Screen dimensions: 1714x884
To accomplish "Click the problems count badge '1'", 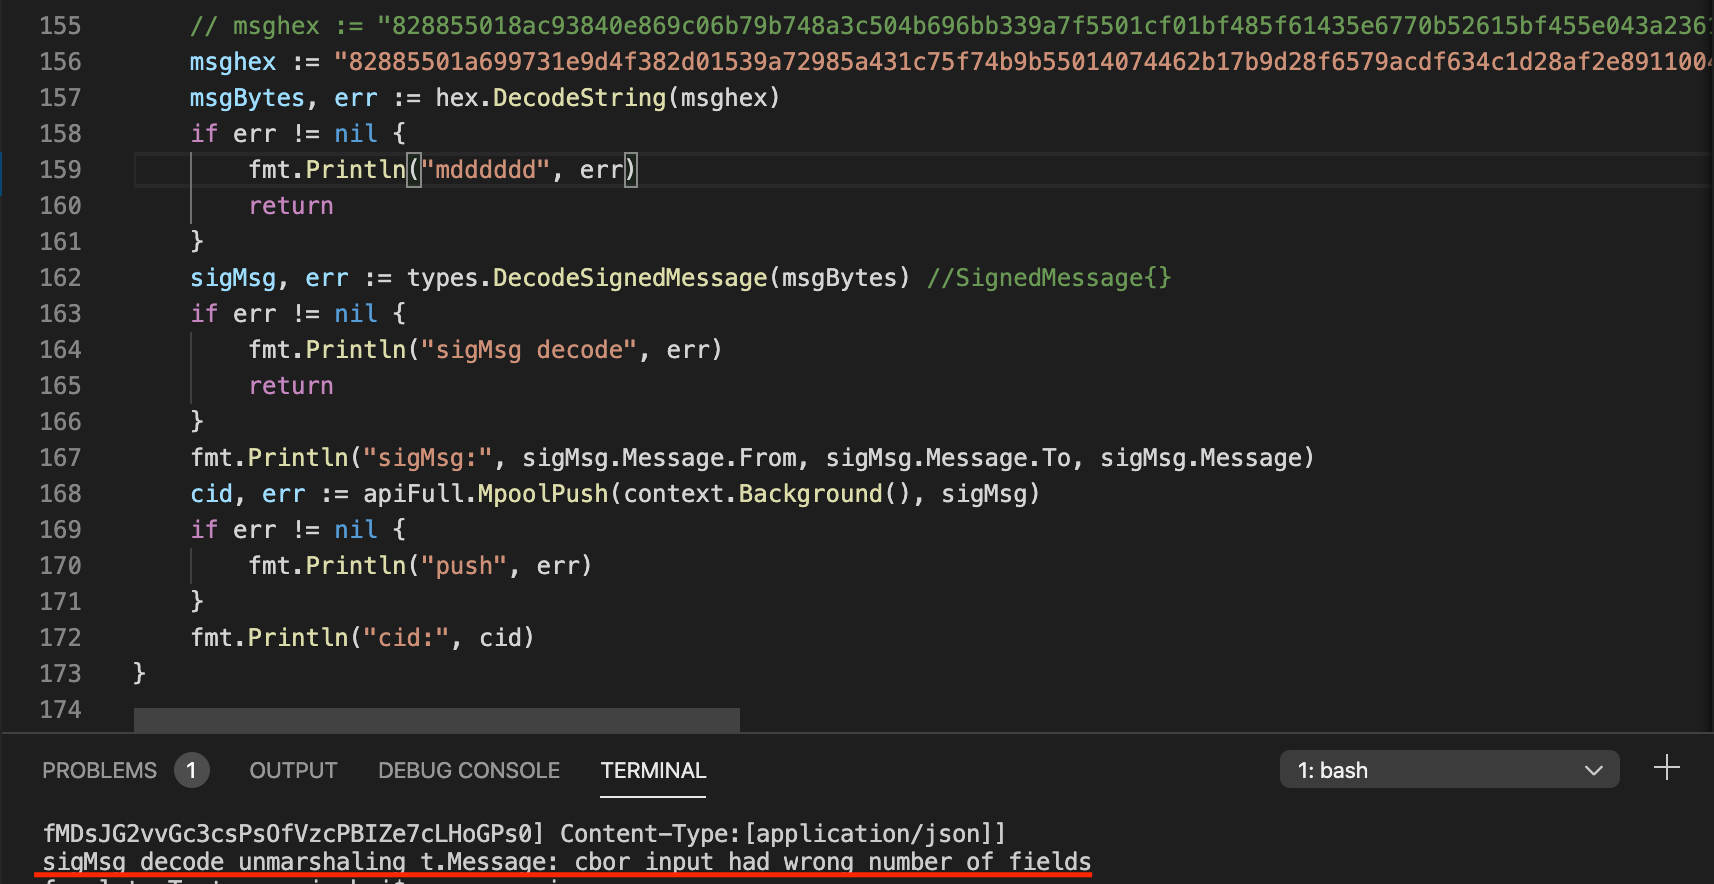I will pyautogui.click(x=191, y=770).
